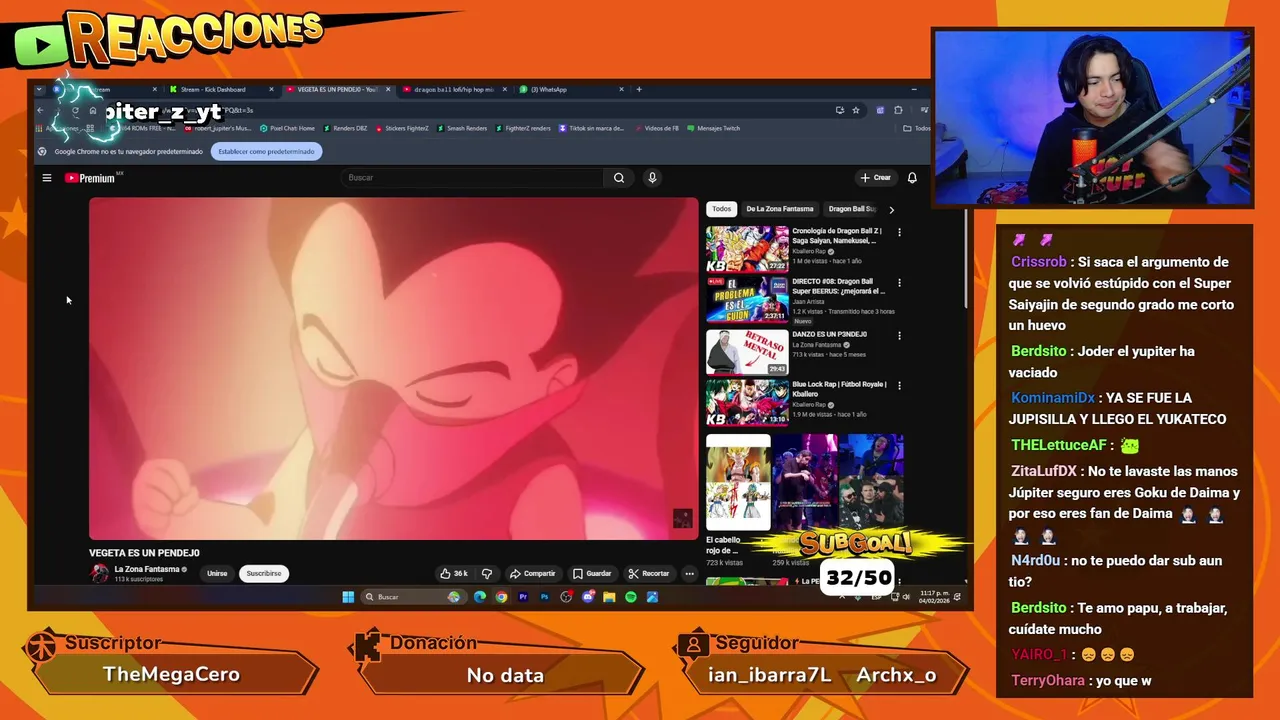1280x720 pixels.
Task: Open Chrome extensions puzzle icon
Action: [x=898, y=110]
